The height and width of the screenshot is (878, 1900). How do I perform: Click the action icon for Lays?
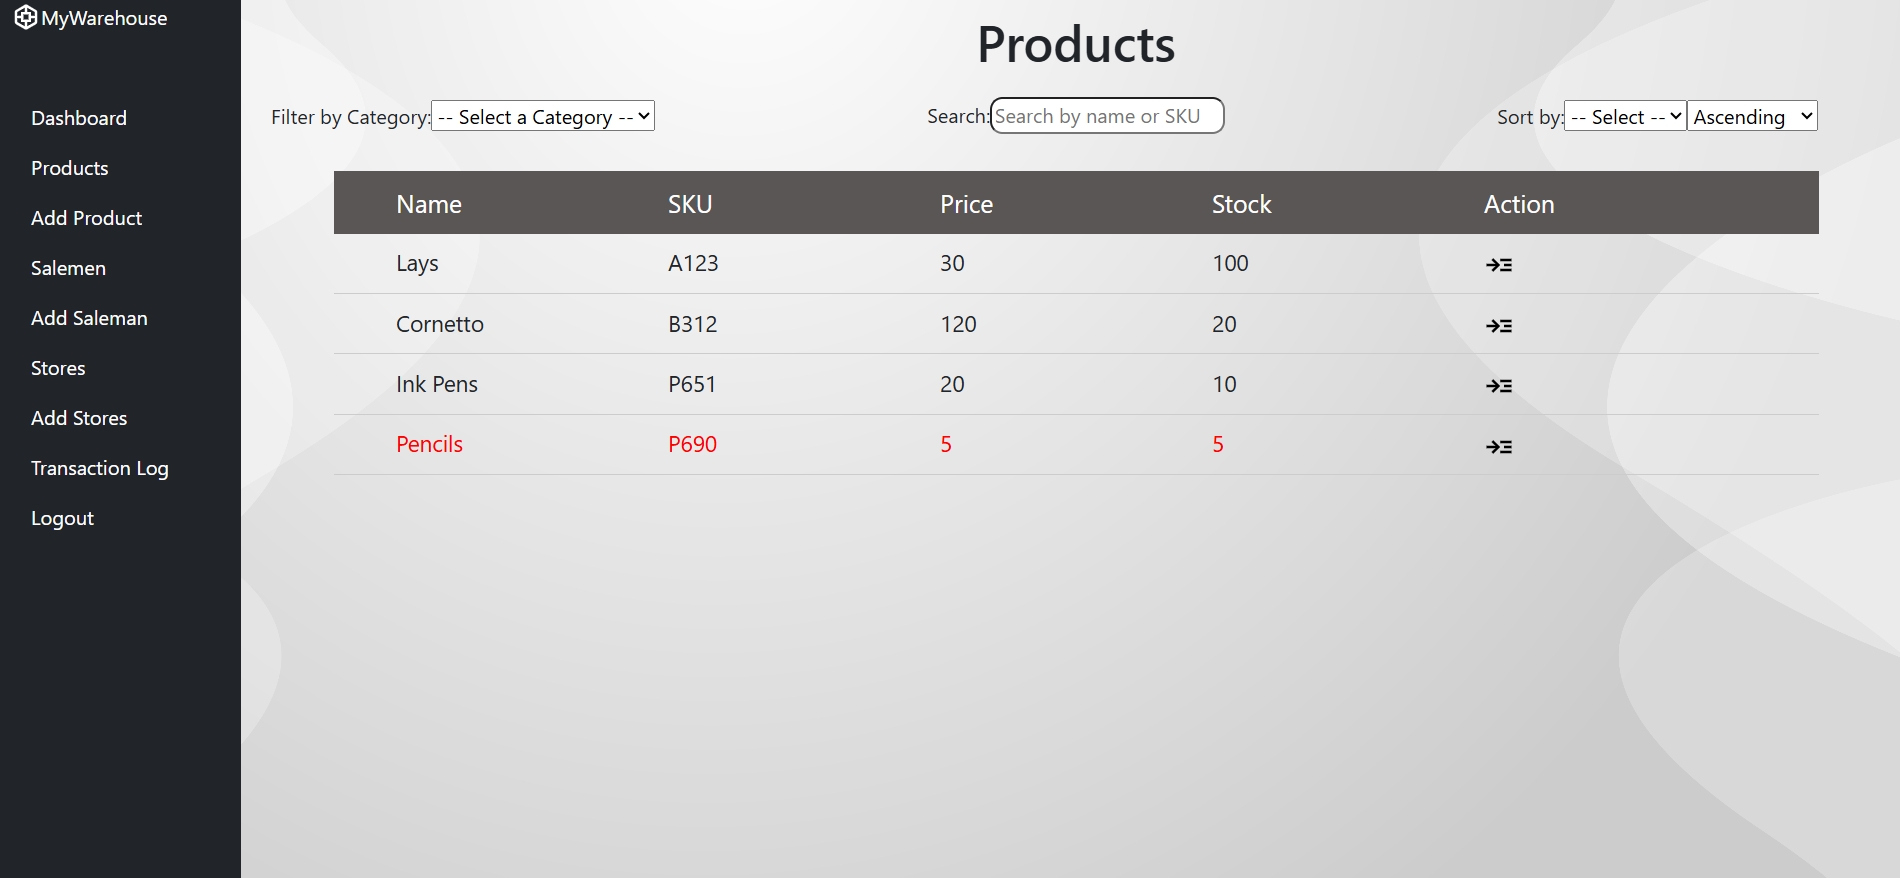coord(1498,265)
